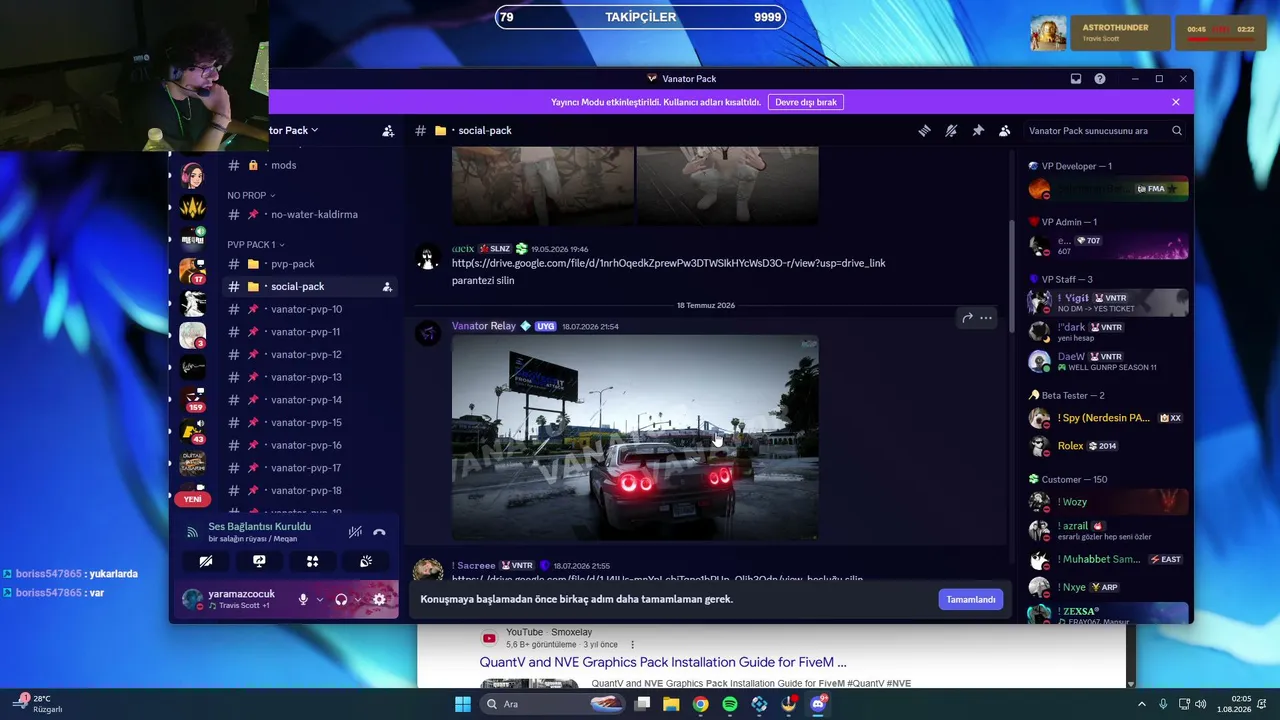Open more options beside YouTube search result
The height and width of the screenshot is (720, 1280).
632,644
